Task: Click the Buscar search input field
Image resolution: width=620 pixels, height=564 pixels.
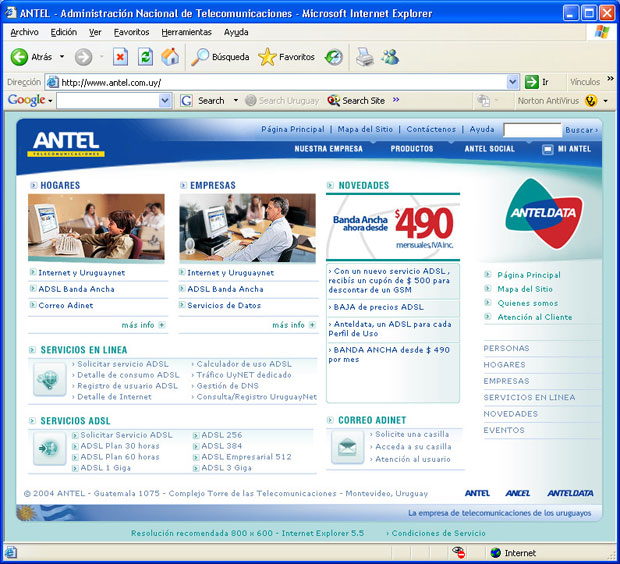Action: (x=531, y=130)
